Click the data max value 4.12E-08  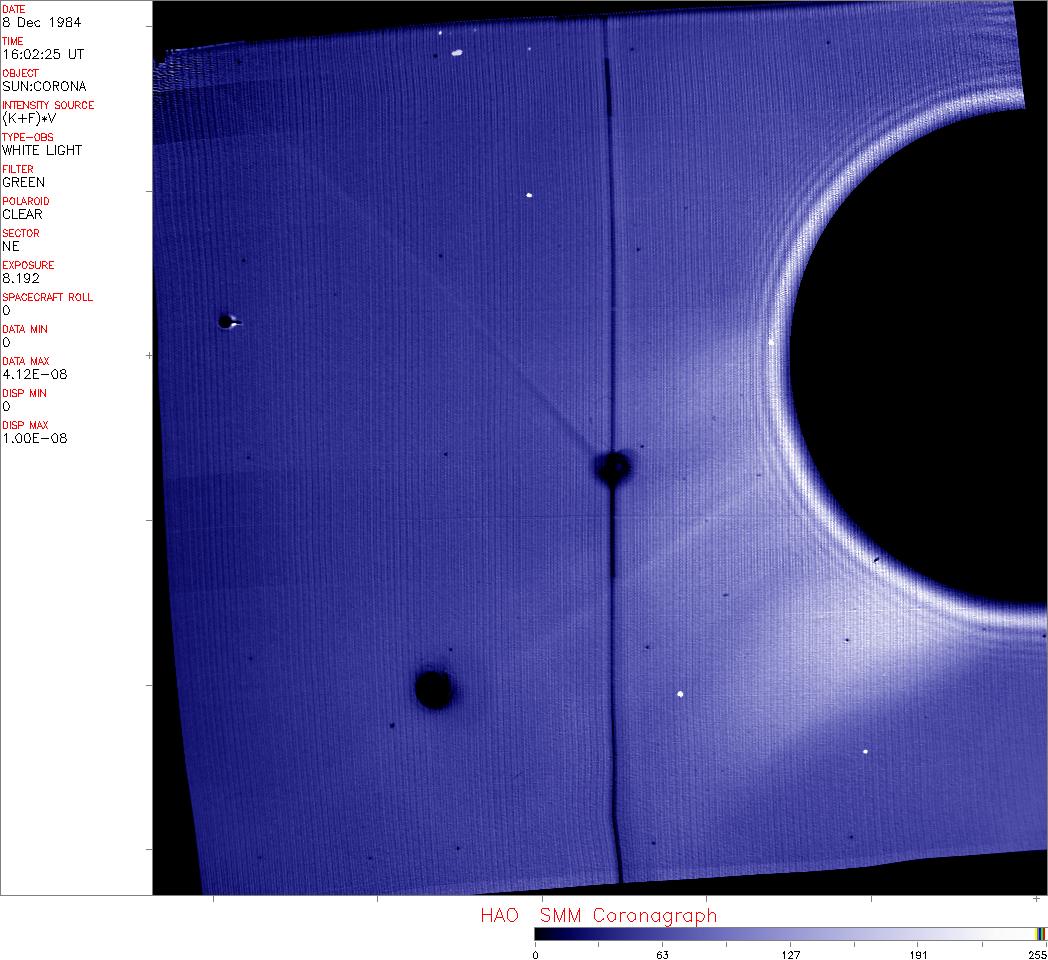(34, 374)
